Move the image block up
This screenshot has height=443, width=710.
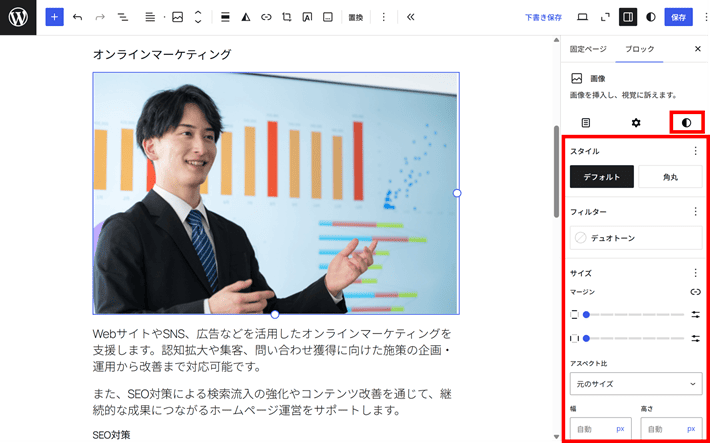pos(198,13)
